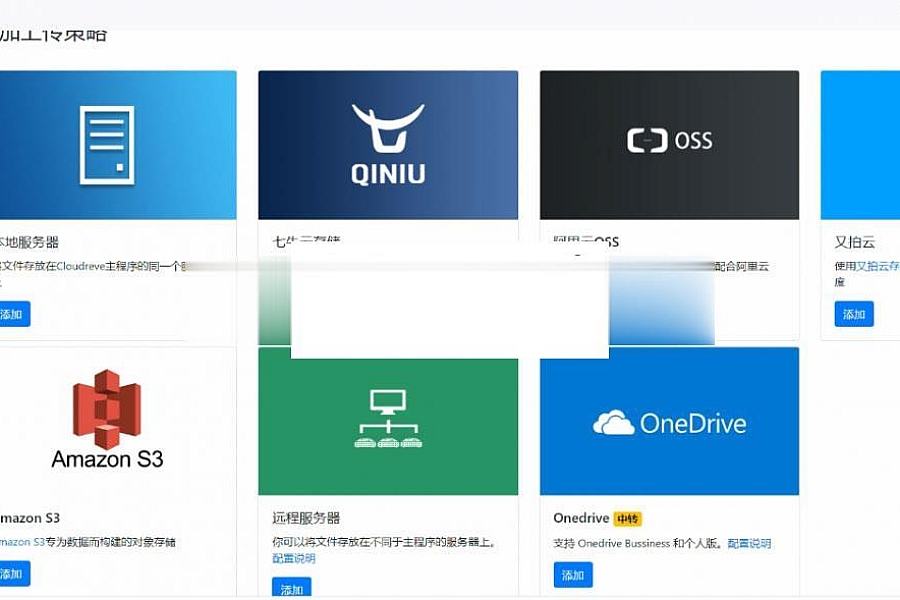Add the 本地服务器 storage policy
Viewport: 900px width, 600px height.
pyautogui.click(x=13, y=314)
